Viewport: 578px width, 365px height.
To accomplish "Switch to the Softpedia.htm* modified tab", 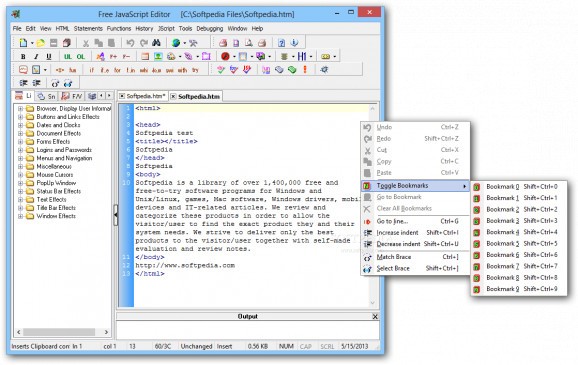I will (x=142, y=96).
